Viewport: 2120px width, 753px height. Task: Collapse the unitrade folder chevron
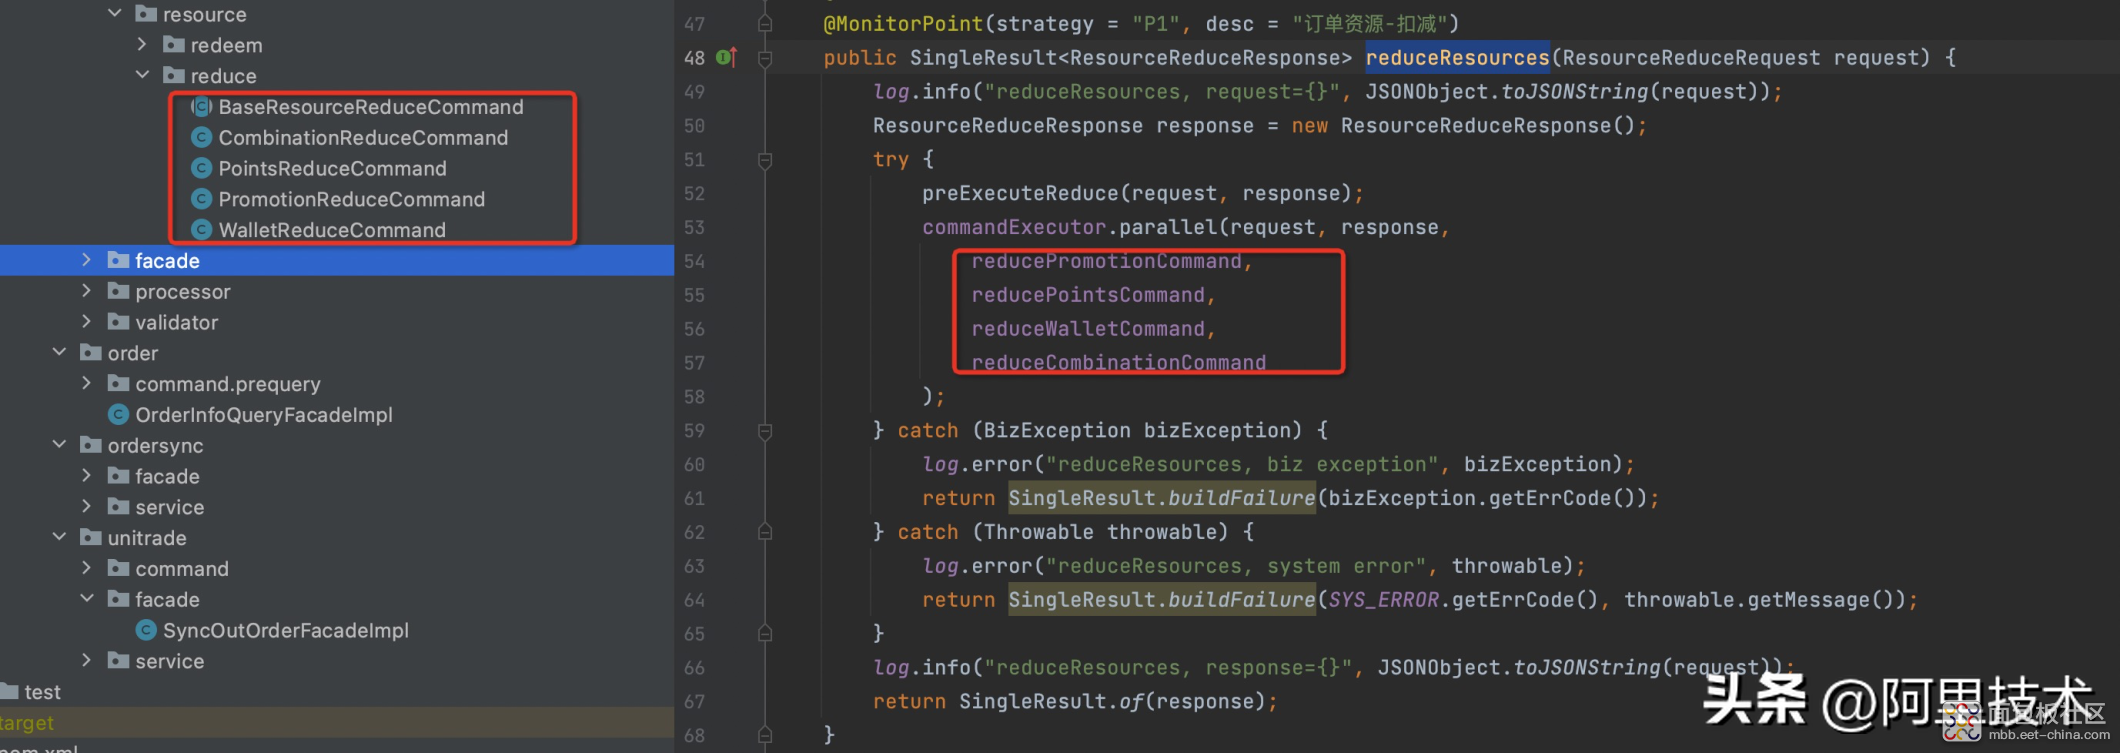click(59, 538)
